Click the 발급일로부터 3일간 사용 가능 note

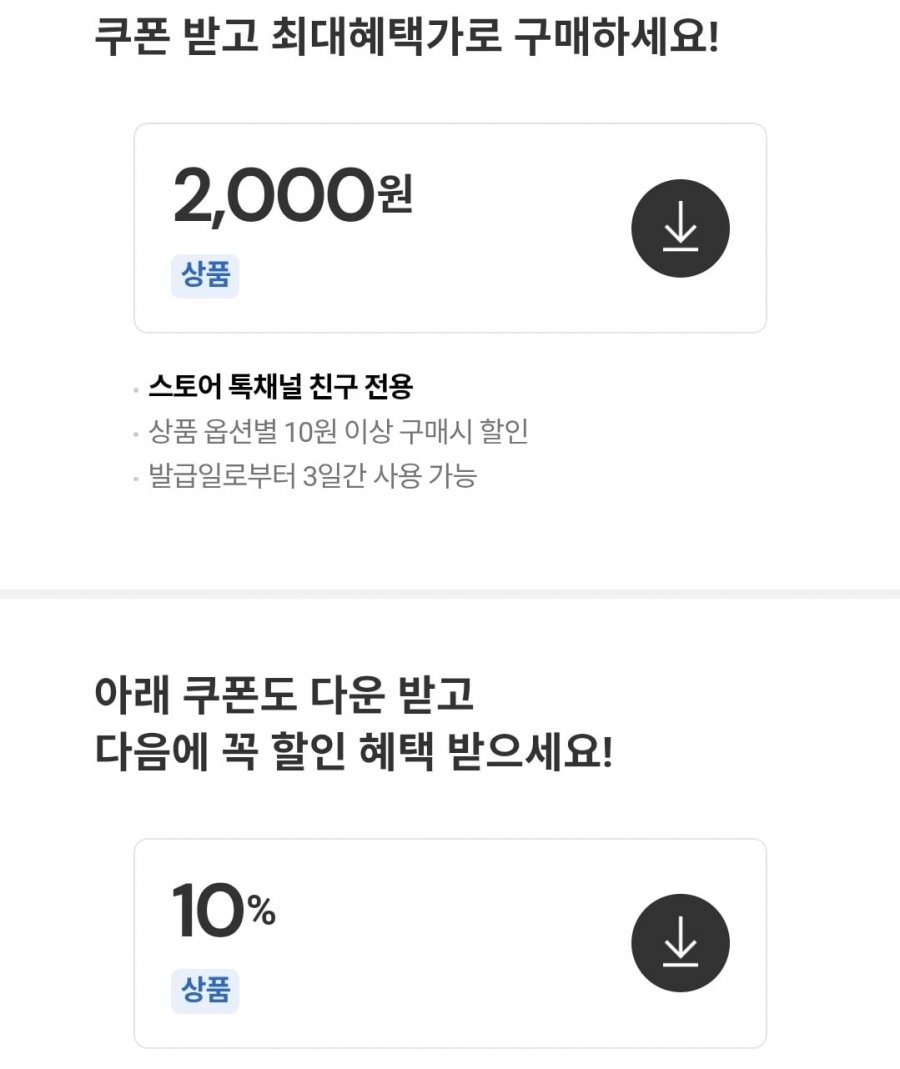tap(312, 476)
